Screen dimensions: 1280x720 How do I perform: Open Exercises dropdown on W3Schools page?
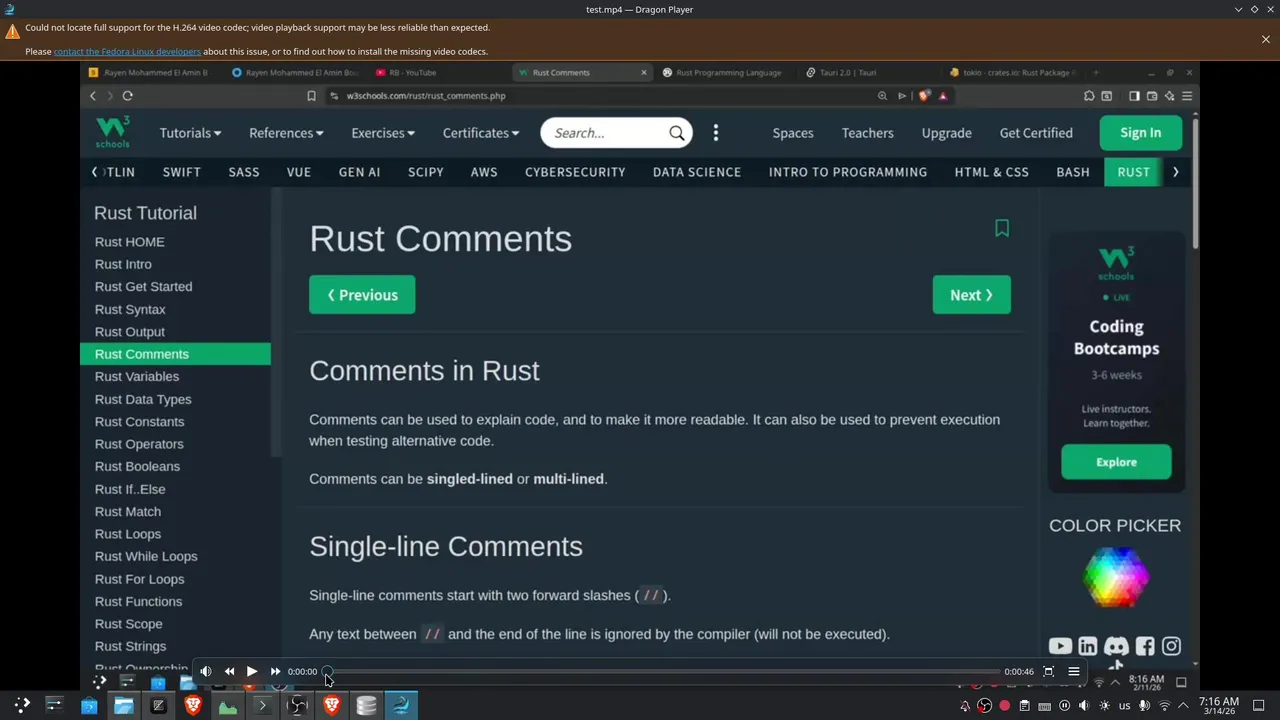pos(383,133)
